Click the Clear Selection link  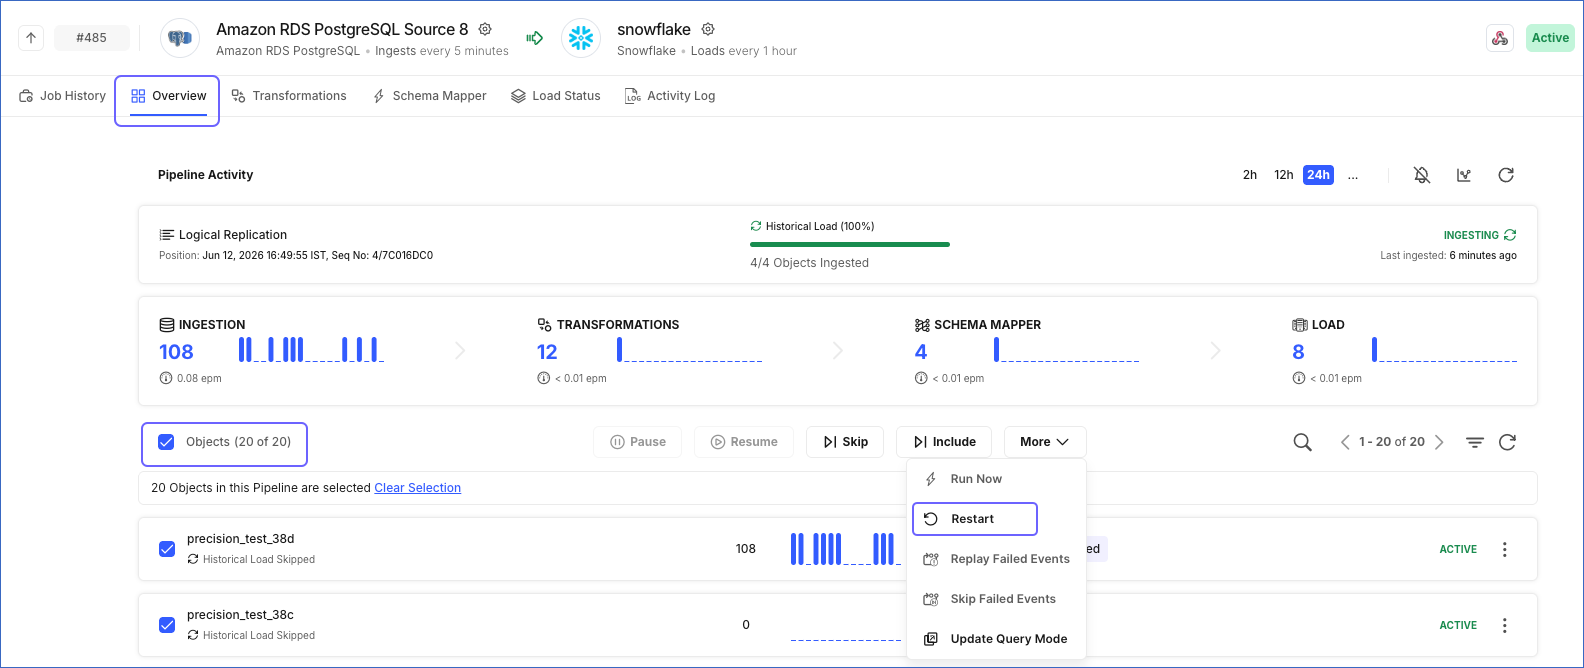418,488
